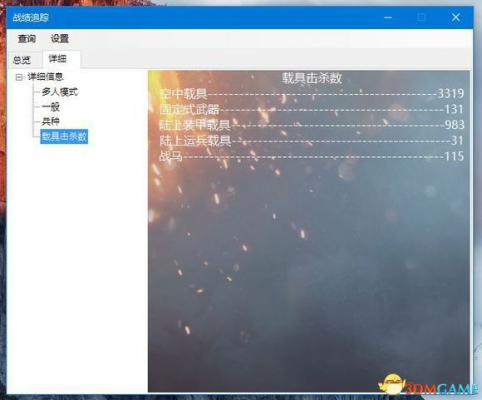This screenshot has width=482, height=400.
Task: Click the 固定式武器 stat row
Action: tap(312, 109)
